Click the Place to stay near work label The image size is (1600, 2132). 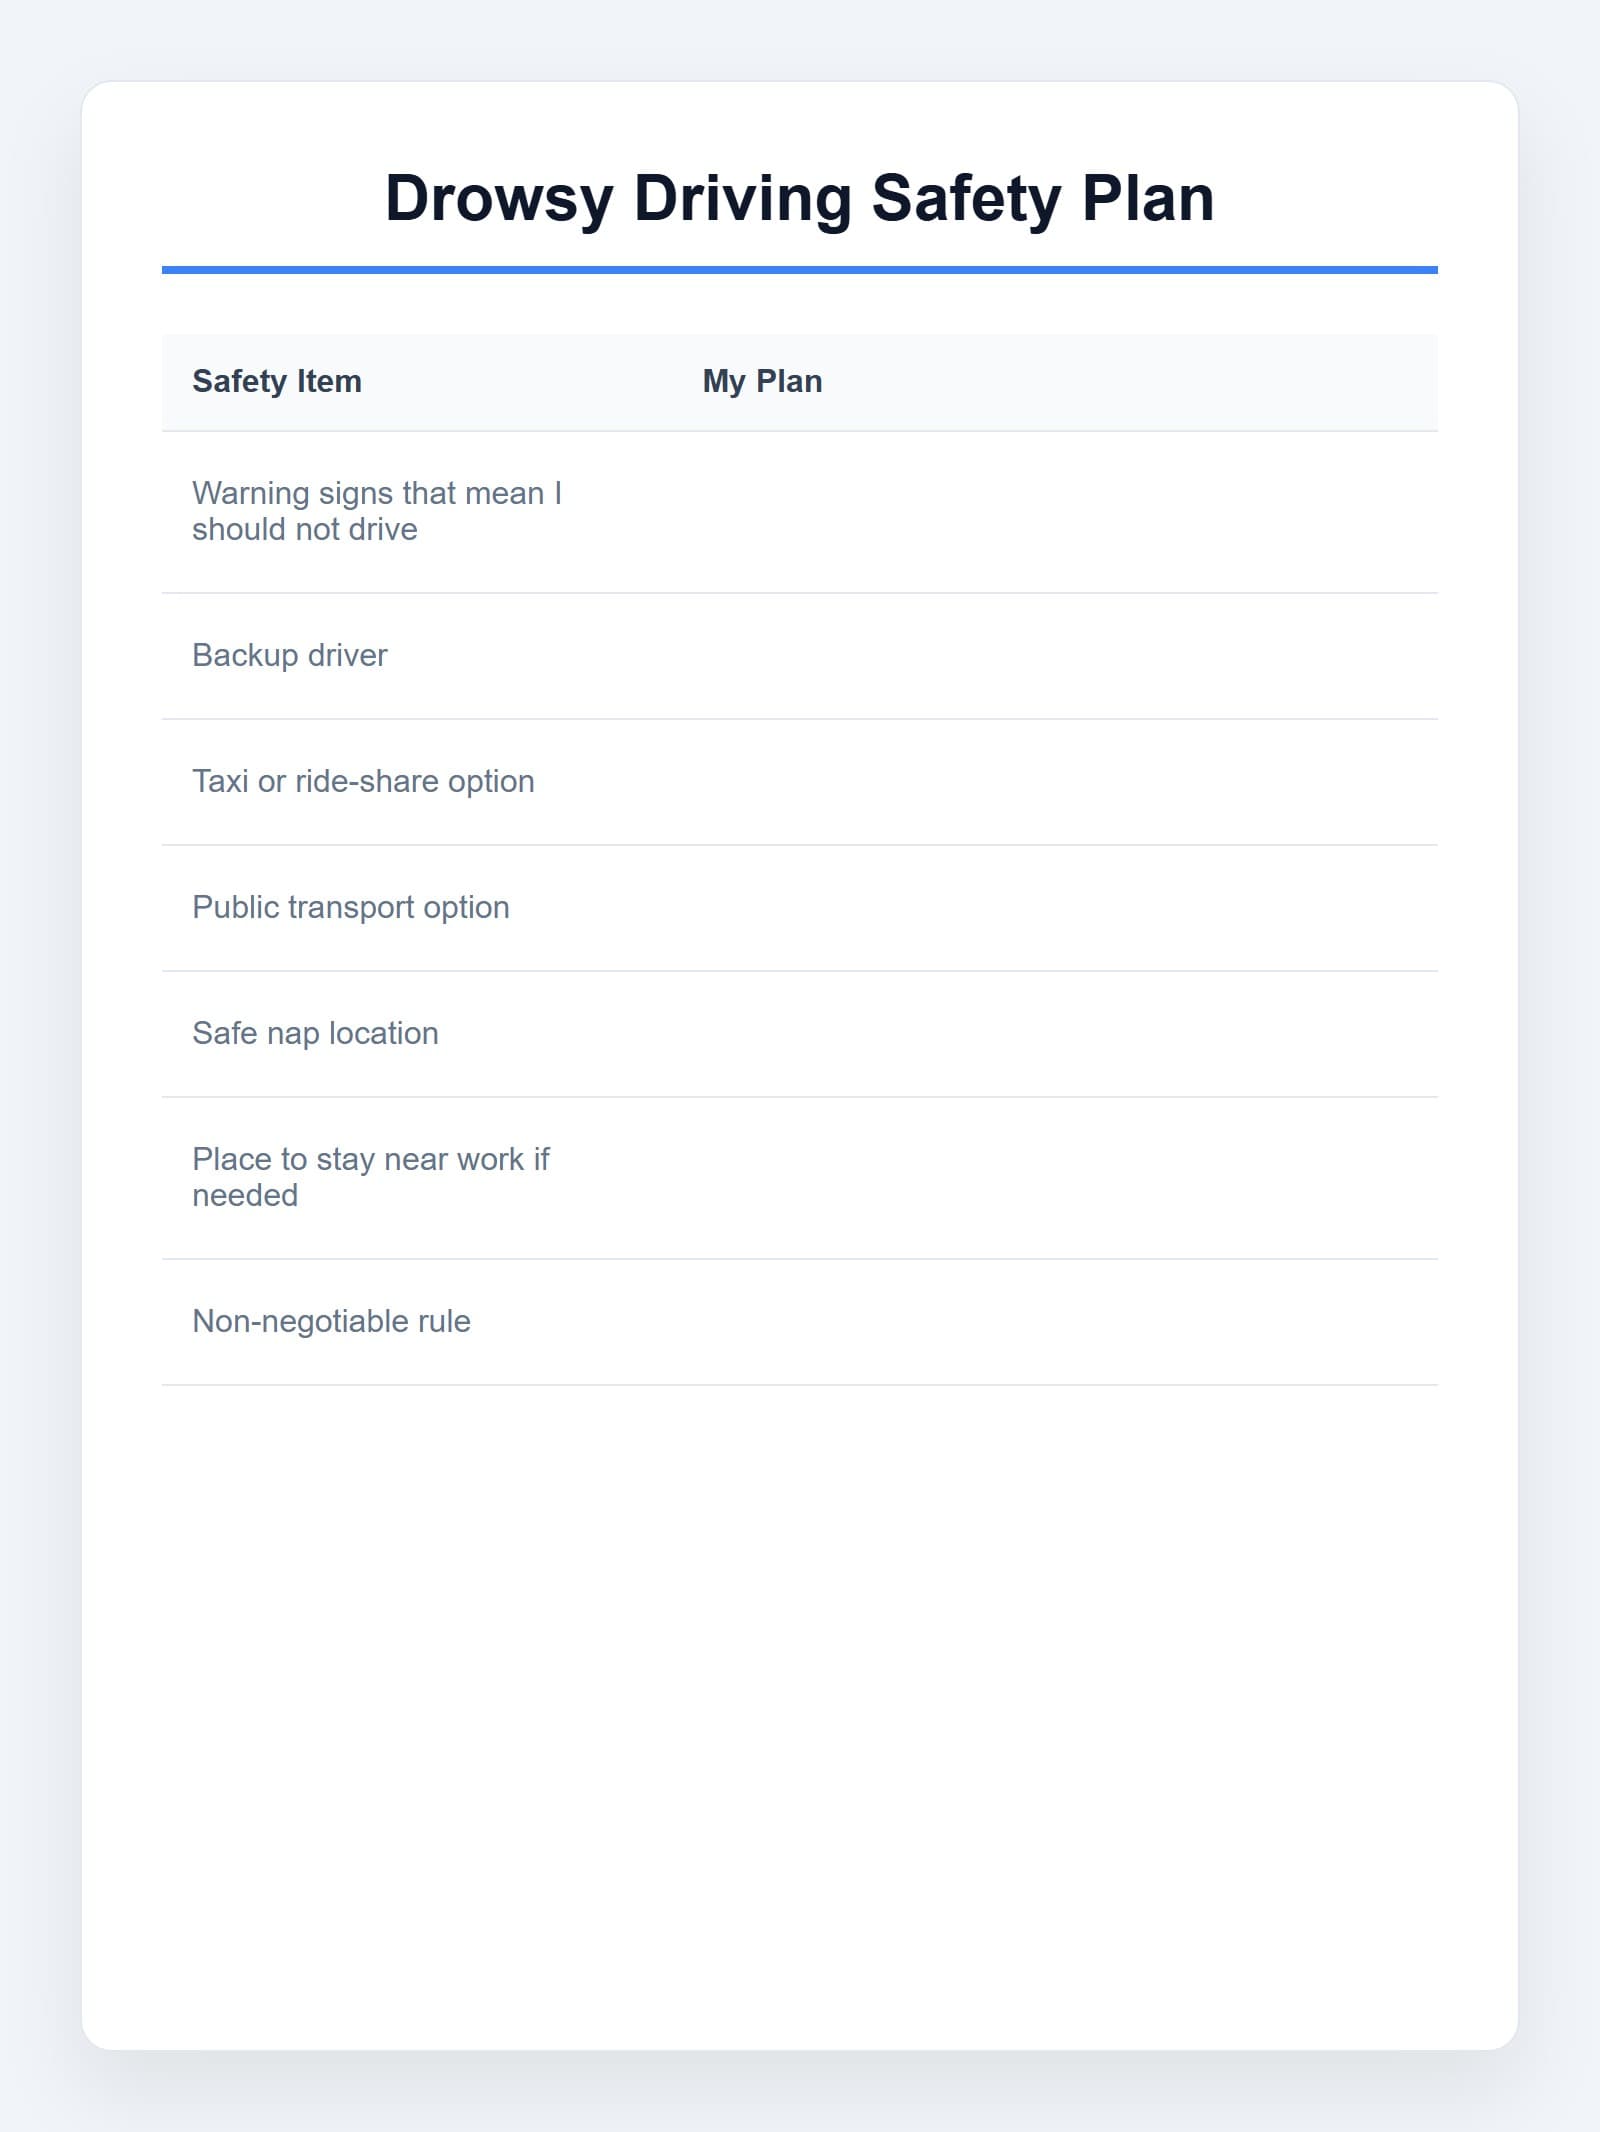[x=371, y=1177]
